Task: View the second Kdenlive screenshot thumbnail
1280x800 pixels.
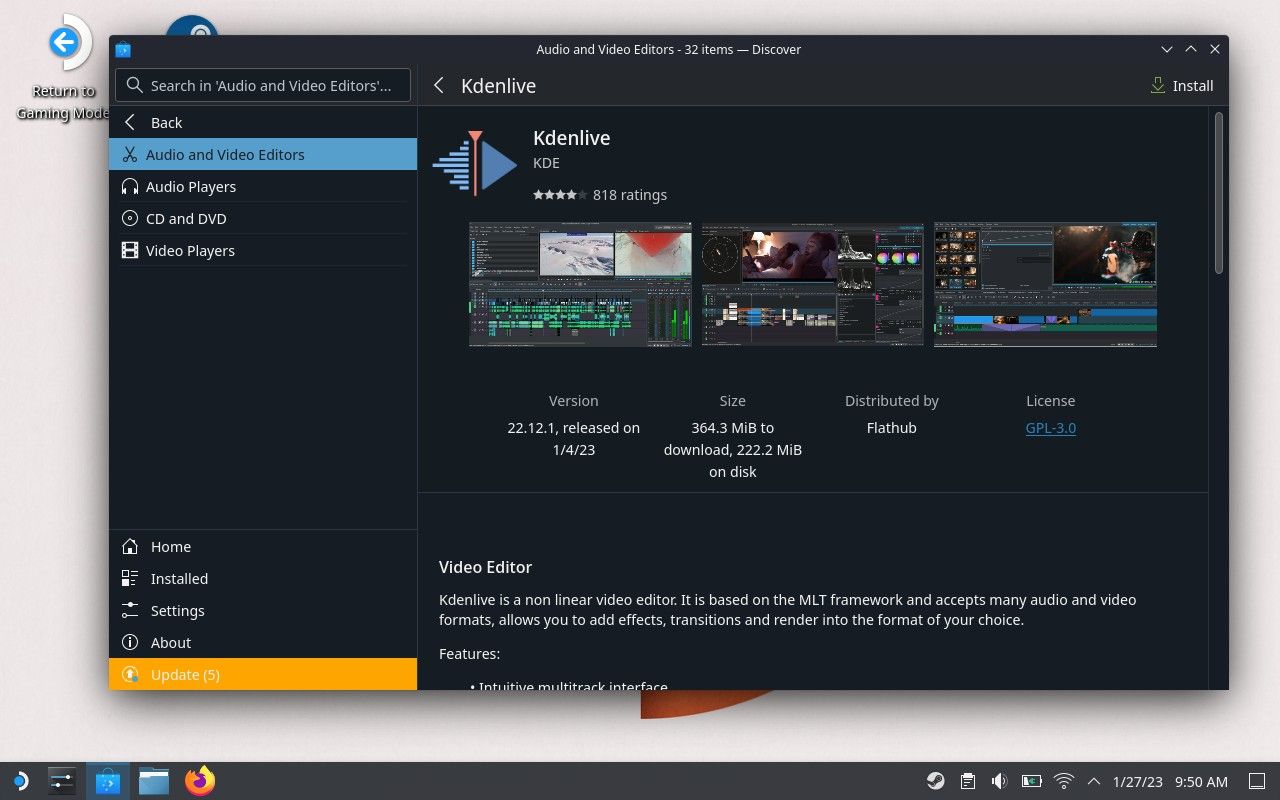Action: (x=812, y=284)
